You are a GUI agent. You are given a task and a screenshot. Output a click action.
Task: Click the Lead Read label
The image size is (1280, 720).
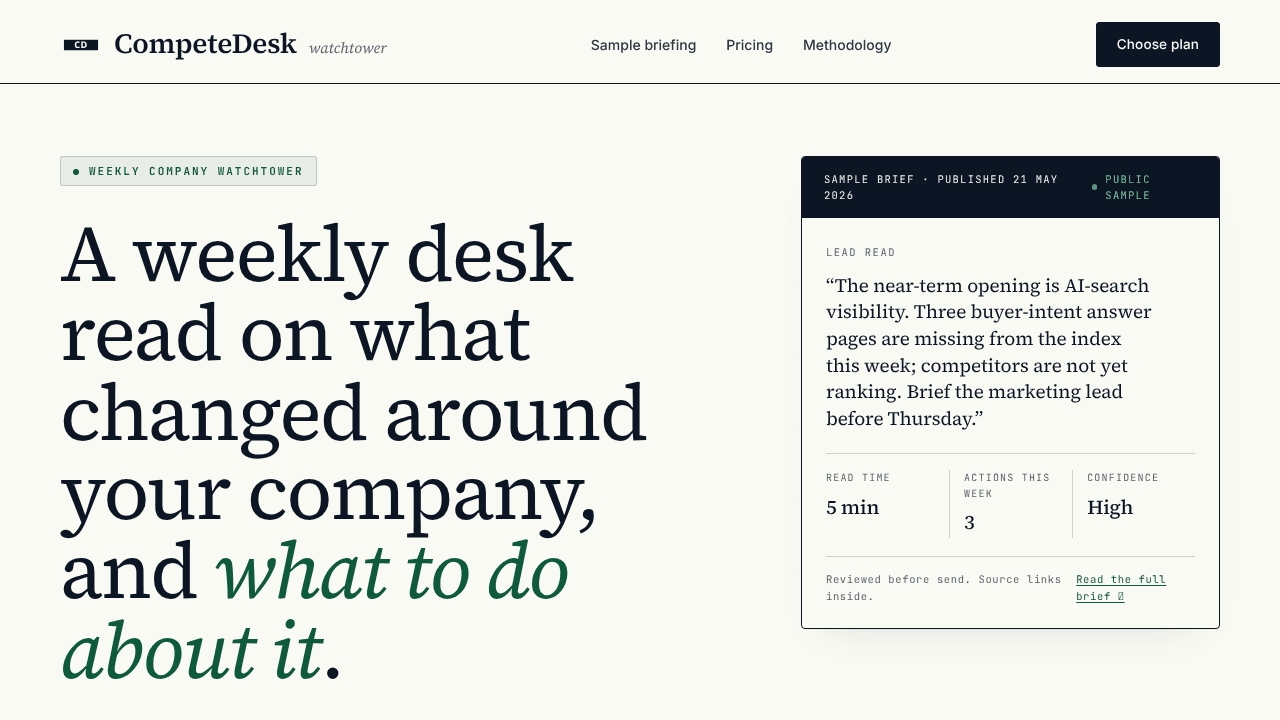pyautogui.click(x=861, y=253)
